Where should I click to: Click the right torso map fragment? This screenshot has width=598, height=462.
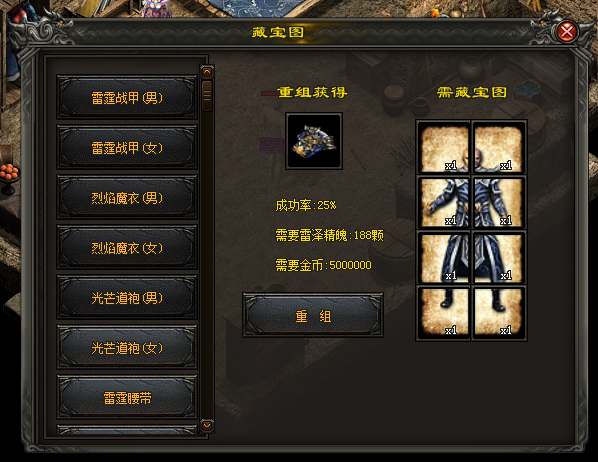pyautogui.click(x=498, y=203)
